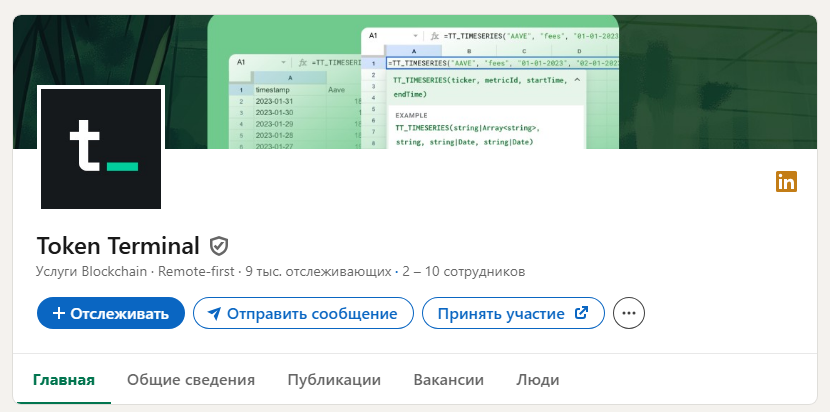Viewport: 830px width, 412px height.
Task: Click the Token Terminal company logo
Action: pyautogui.click(x=101, y=148)
